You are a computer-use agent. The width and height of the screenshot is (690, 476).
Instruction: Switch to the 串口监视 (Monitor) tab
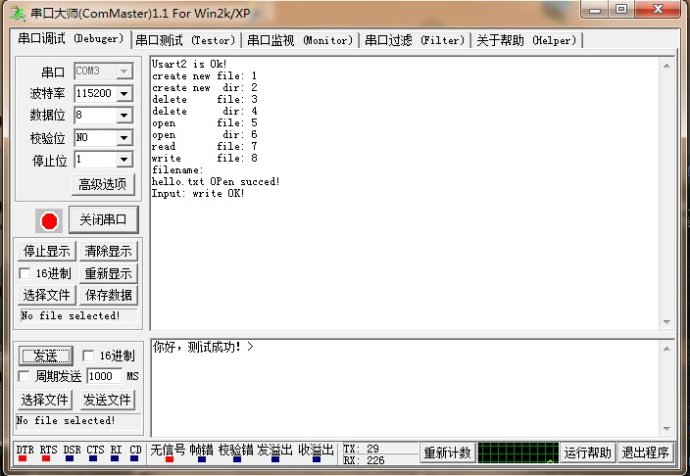tap(300, 40)
